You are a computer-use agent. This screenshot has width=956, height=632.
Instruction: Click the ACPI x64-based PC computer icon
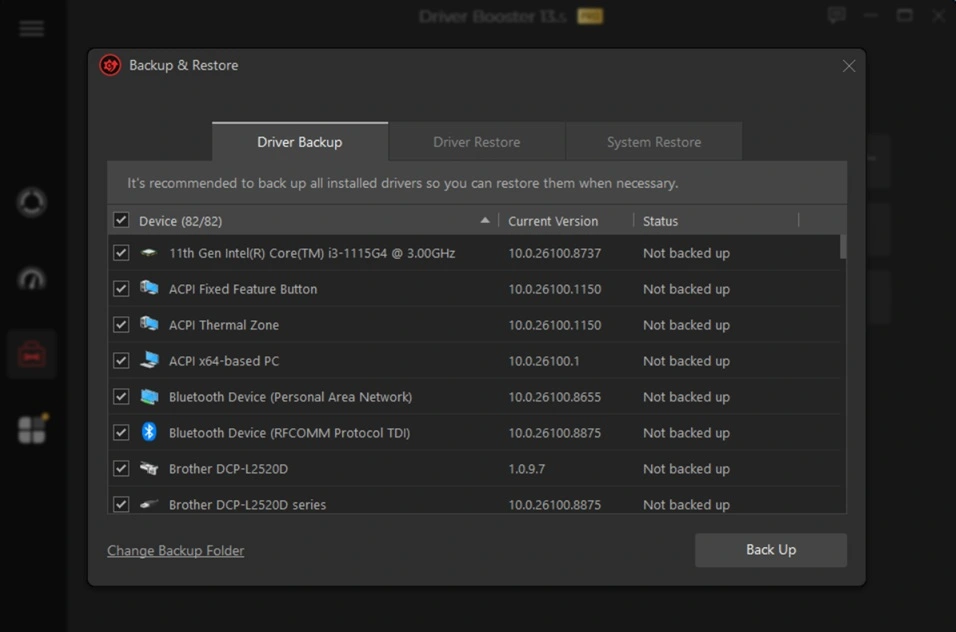click(149, 360)
